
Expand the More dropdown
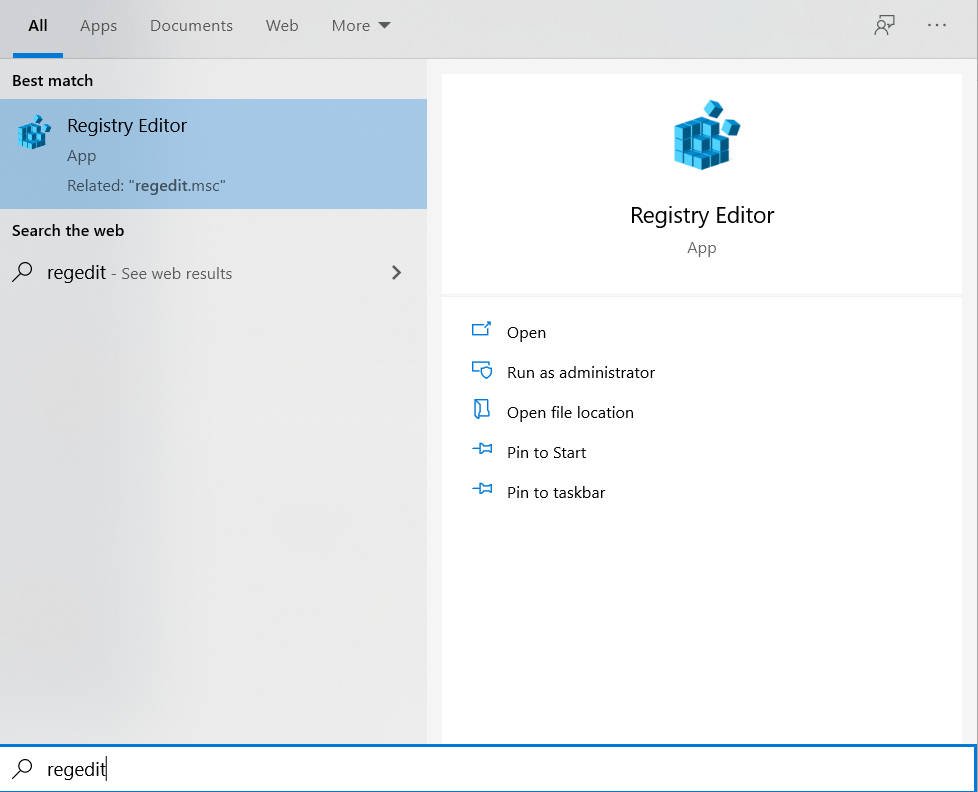[x=361, y=26]
